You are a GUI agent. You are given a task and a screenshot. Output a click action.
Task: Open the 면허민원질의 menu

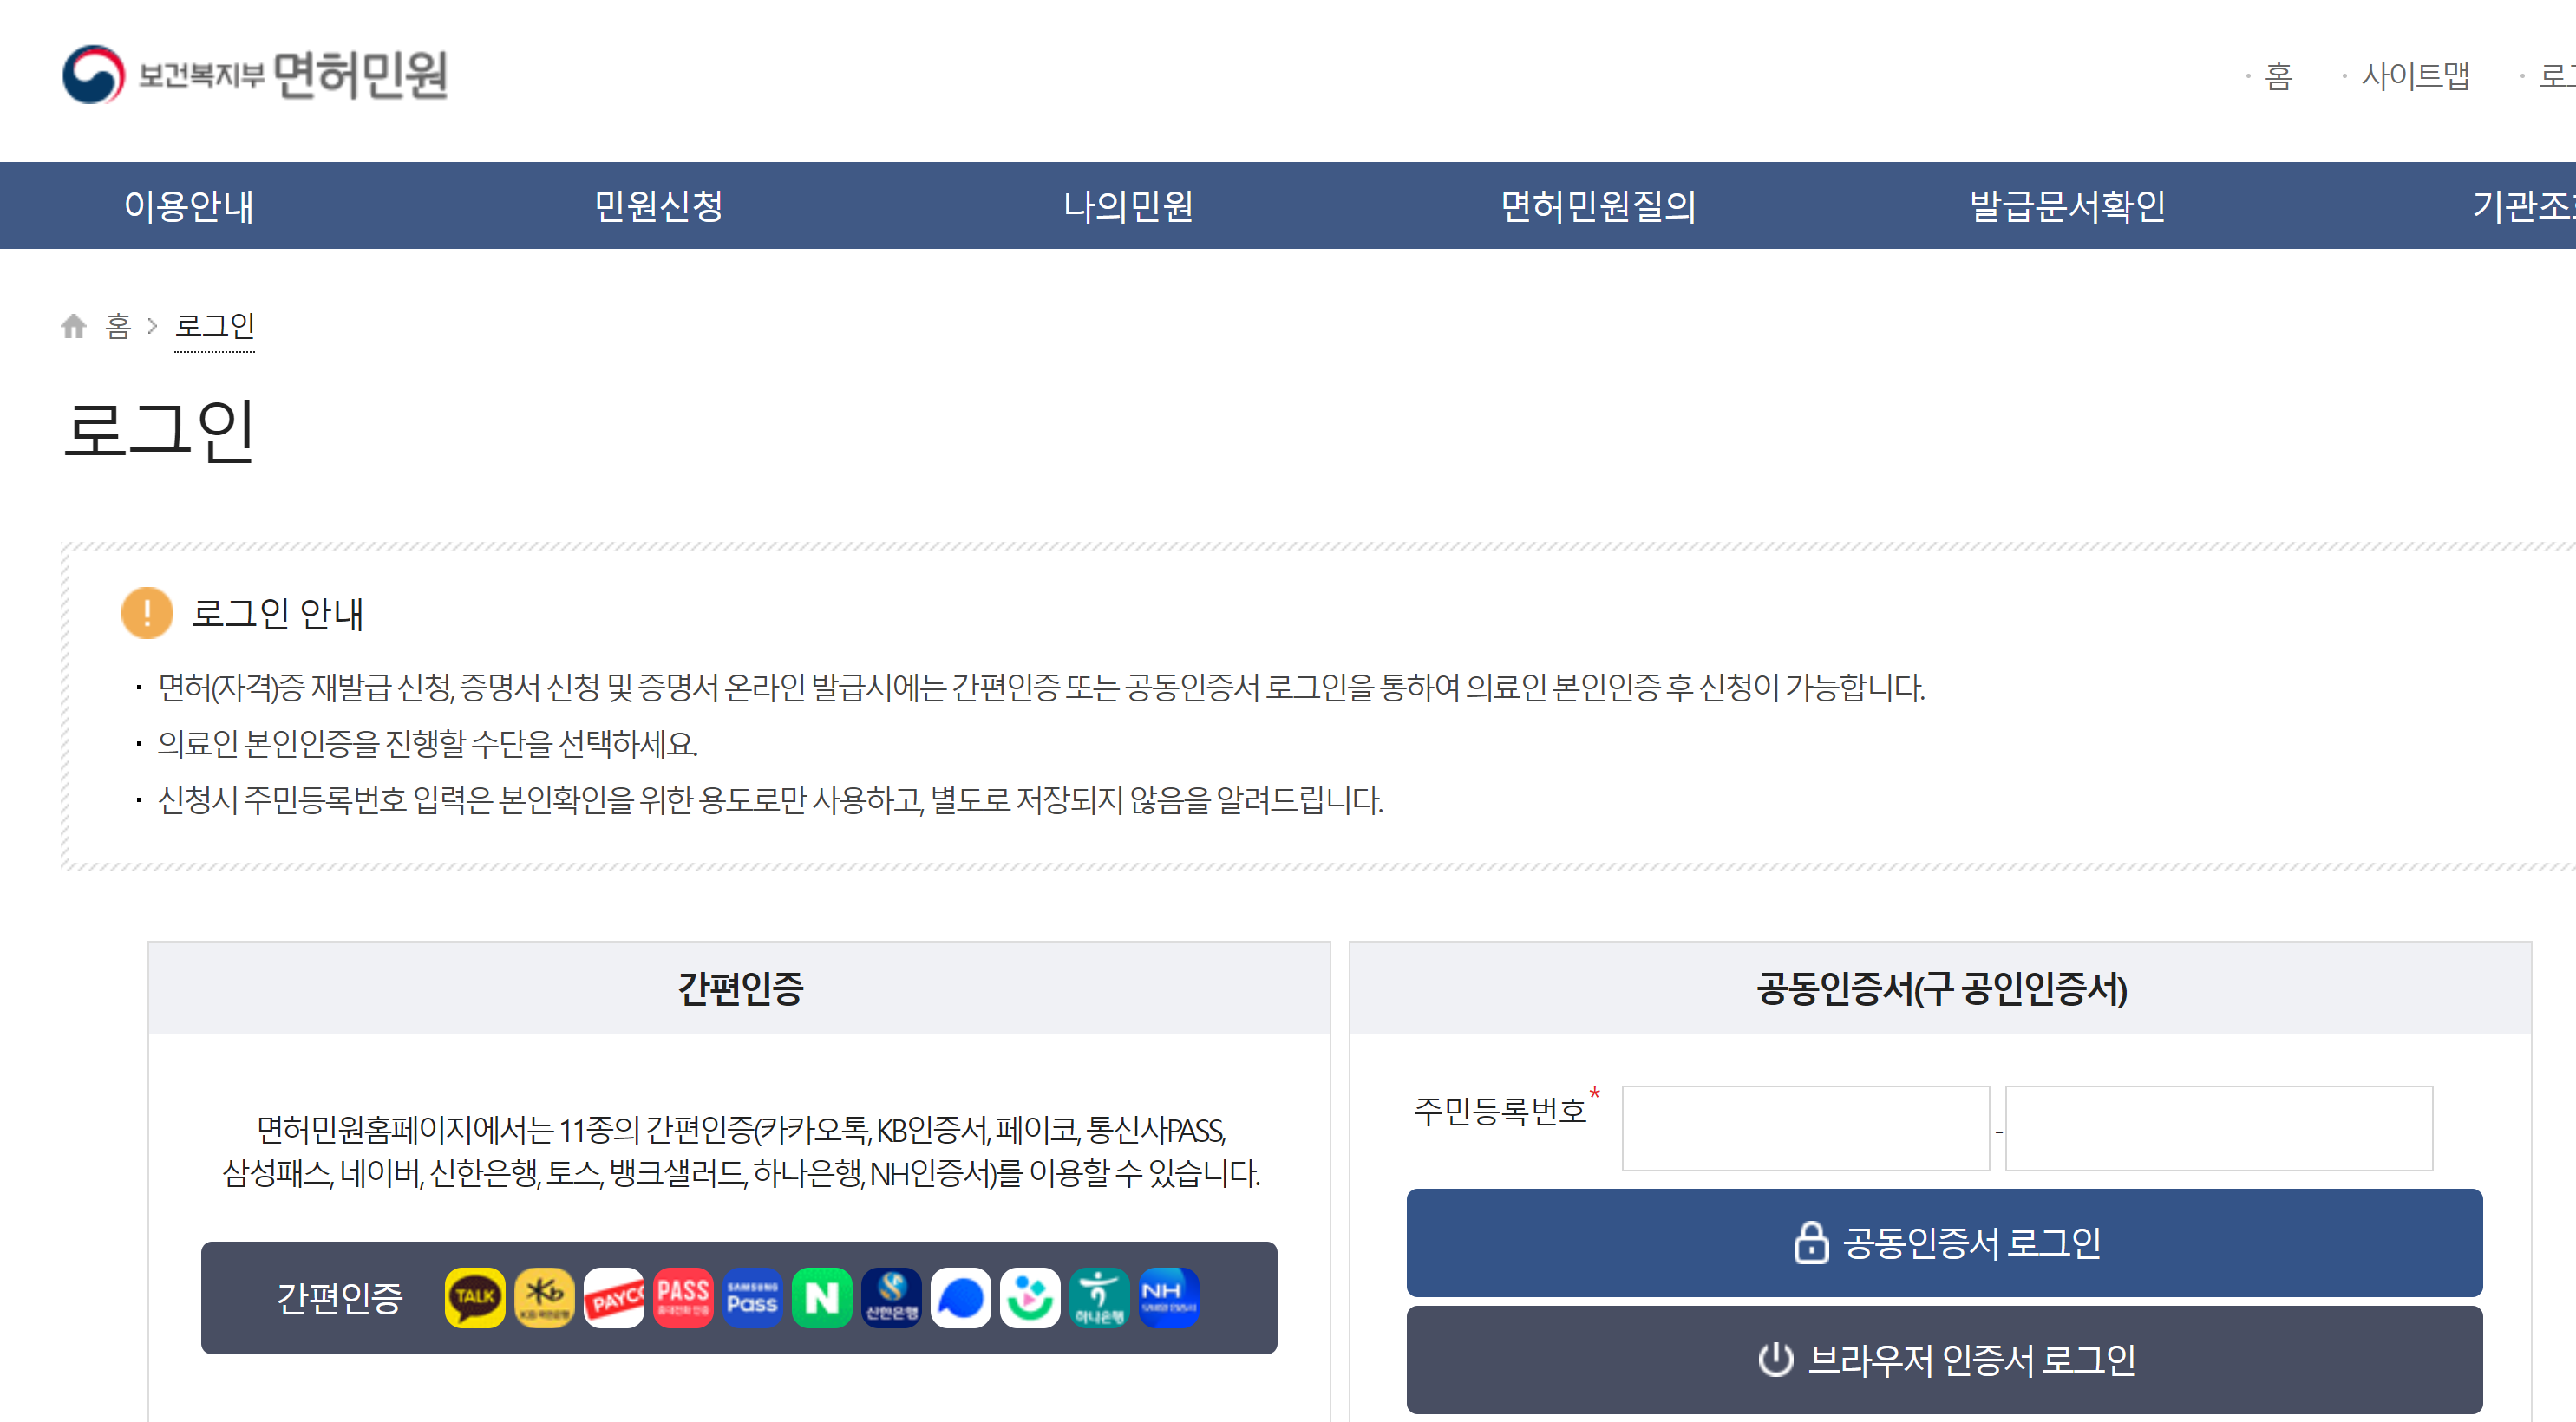pos(1598,206)
